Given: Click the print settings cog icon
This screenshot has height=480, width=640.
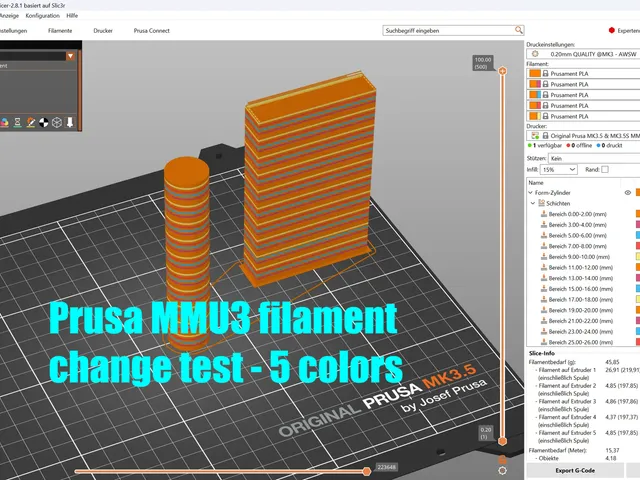Looking at the screenshot, I should click(535, 53).
